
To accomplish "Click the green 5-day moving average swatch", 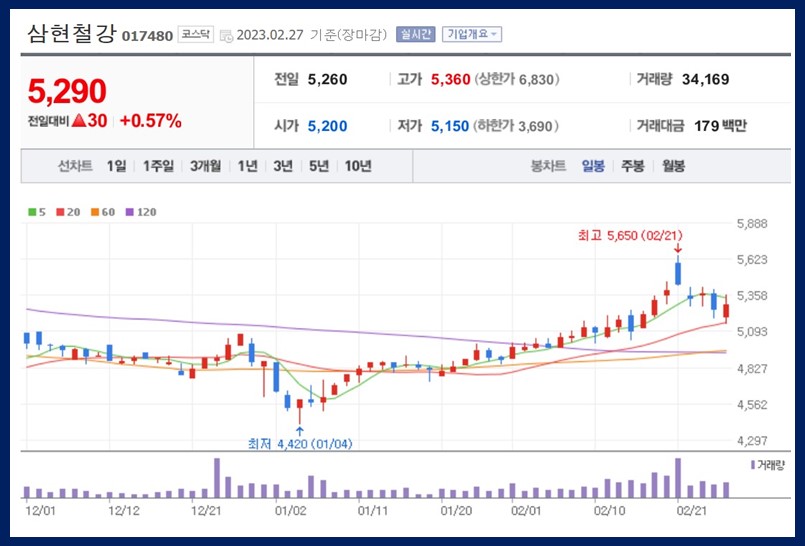I will point(32,212).
